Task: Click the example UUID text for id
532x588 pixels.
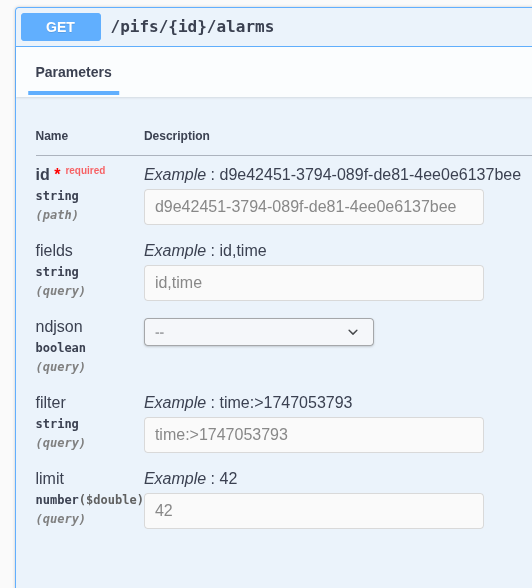Action: coord(370,175)
